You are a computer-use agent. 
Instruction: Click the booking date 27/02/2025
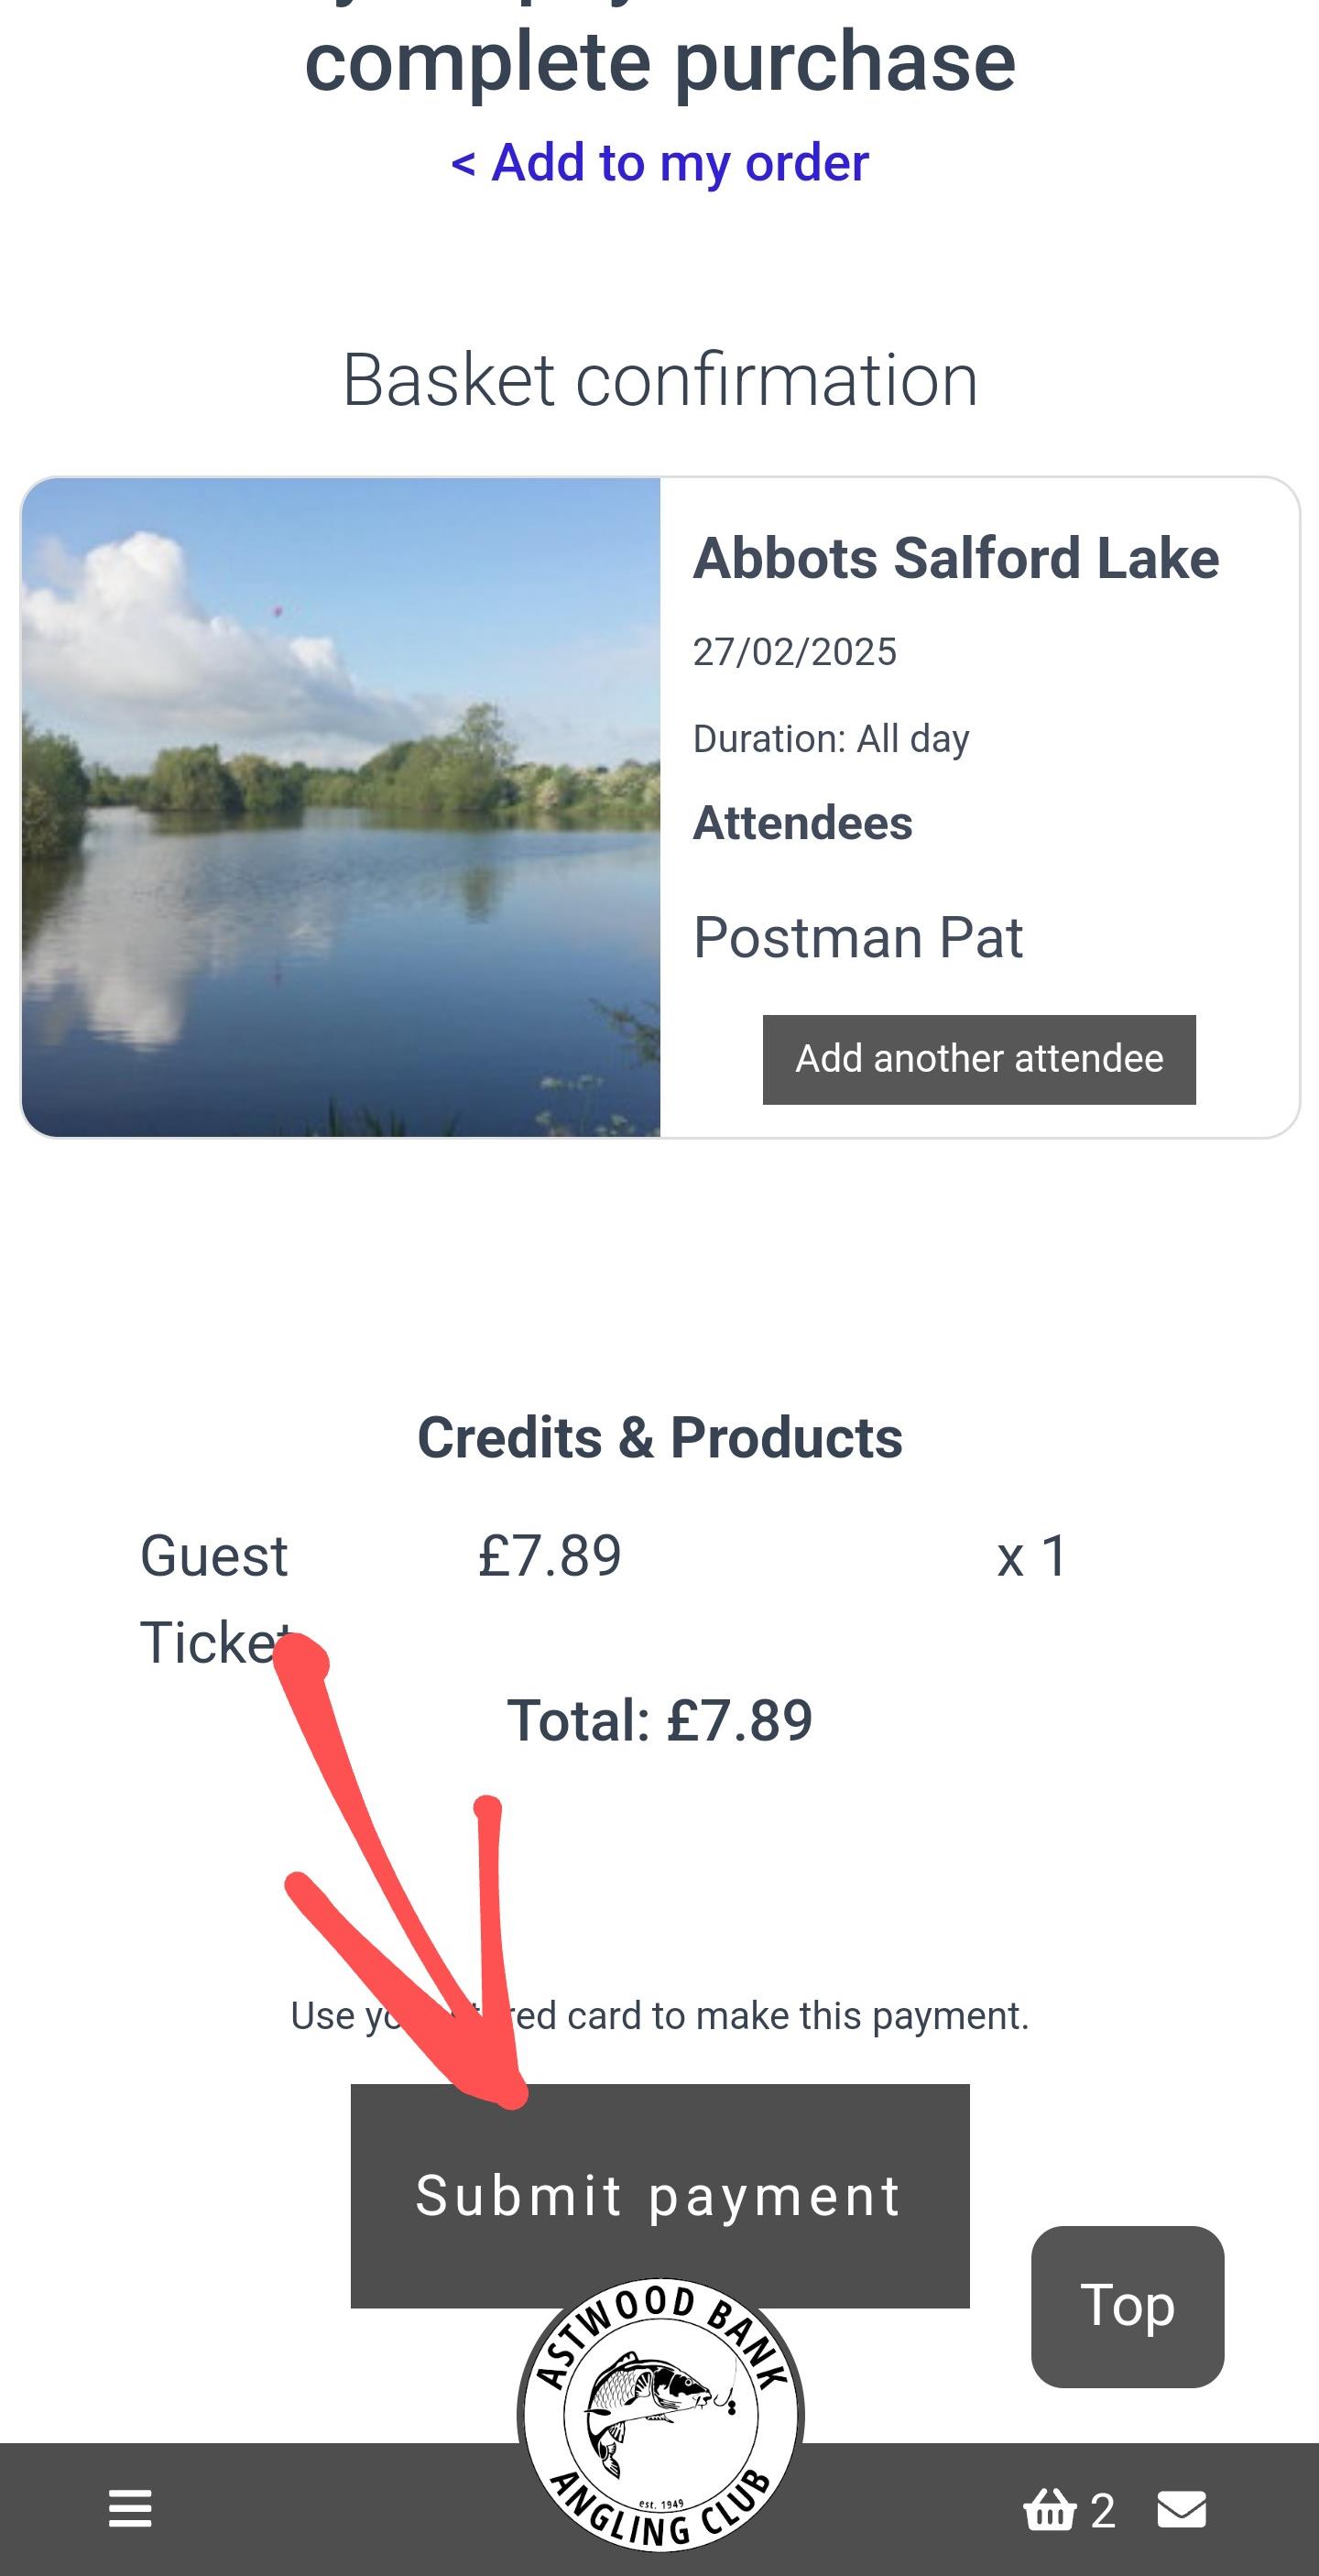[795, 652]
